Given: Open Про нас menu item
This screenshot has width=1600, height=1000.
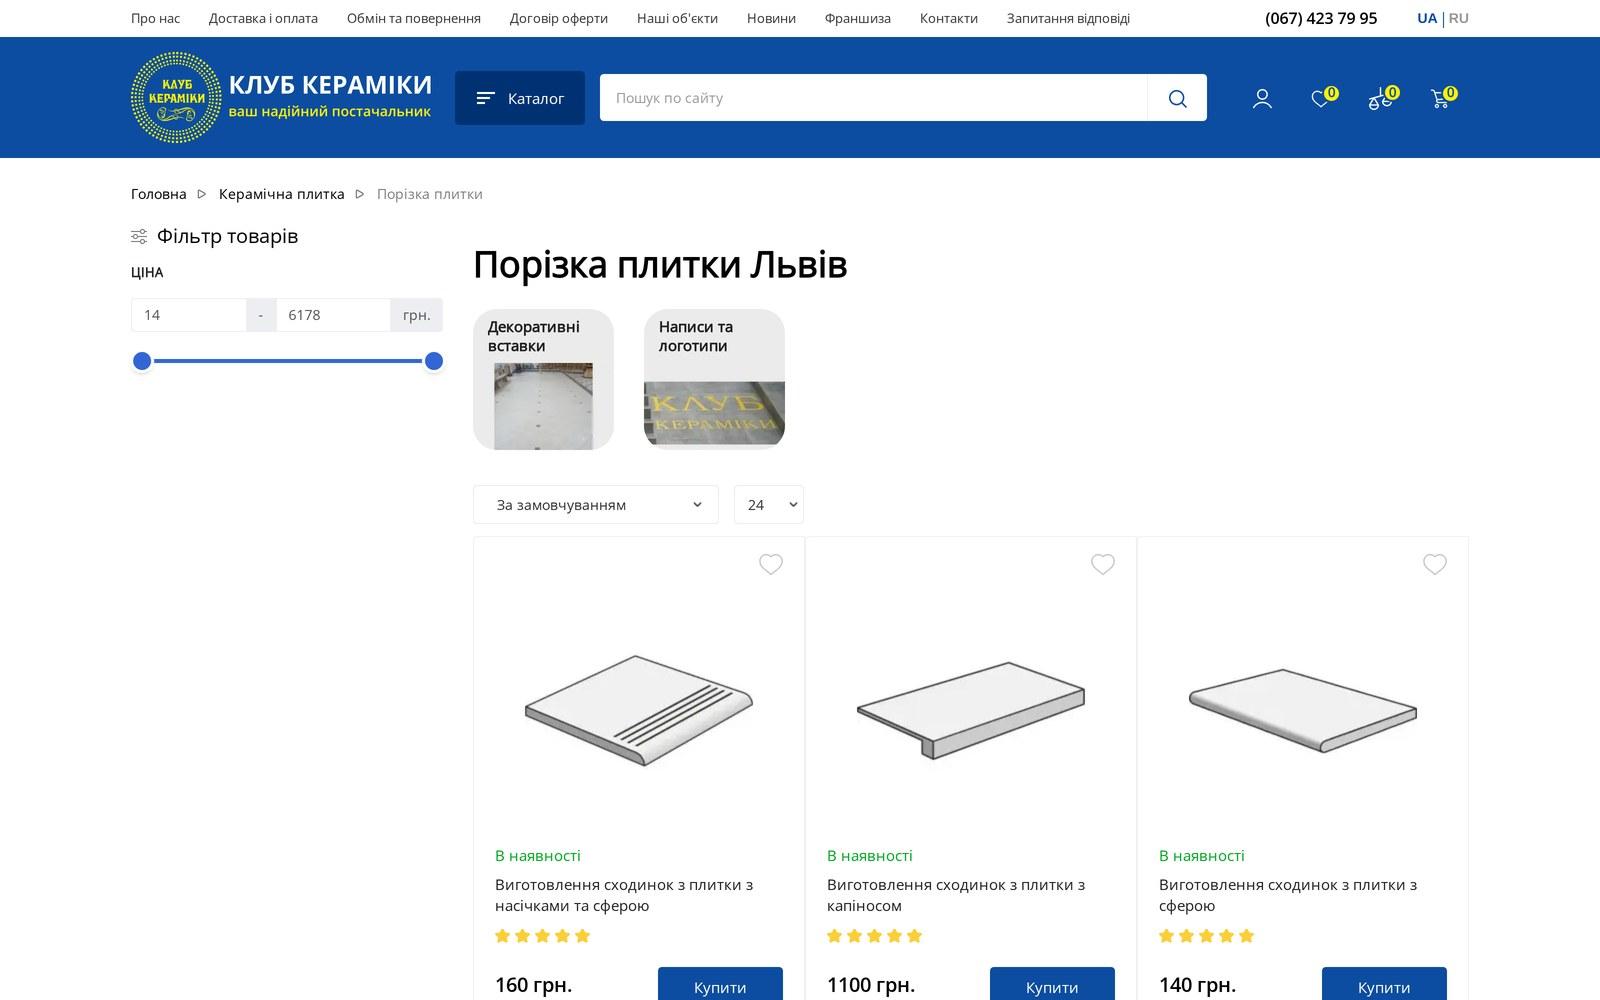Looking at the screenshot, I should (156, 18).
